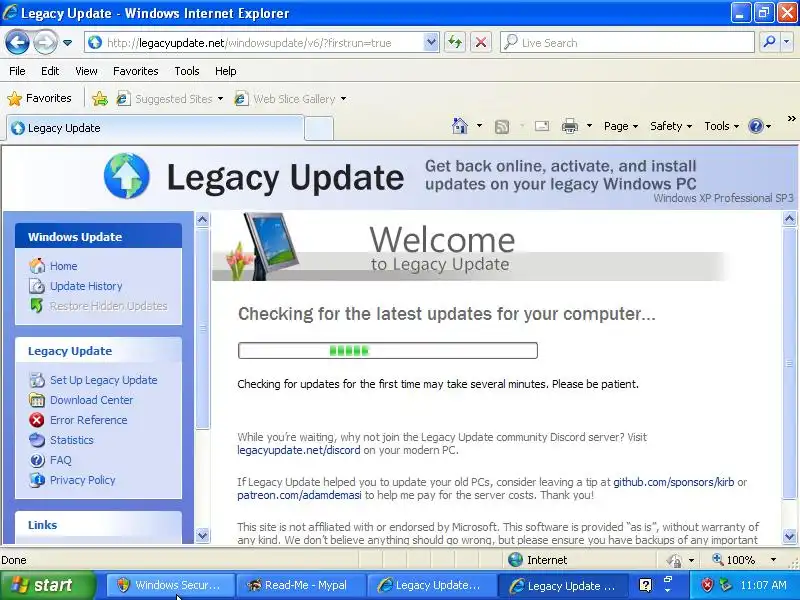Viewport: 800px width, 600px height.
Task: Click the Refresh page button
Action: pos(455,43)
